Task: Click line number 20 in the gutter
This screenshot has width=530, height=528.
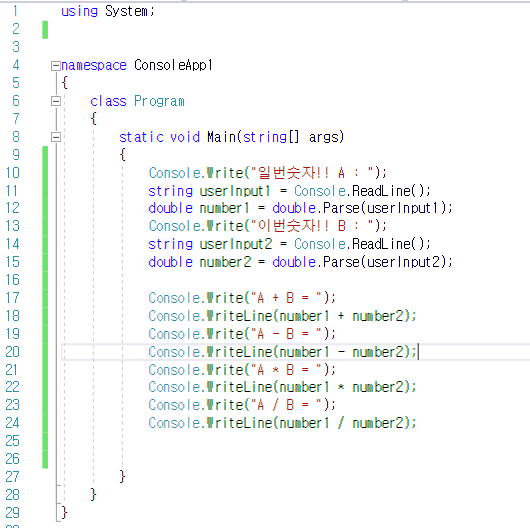Action: (x=13, y=352)
